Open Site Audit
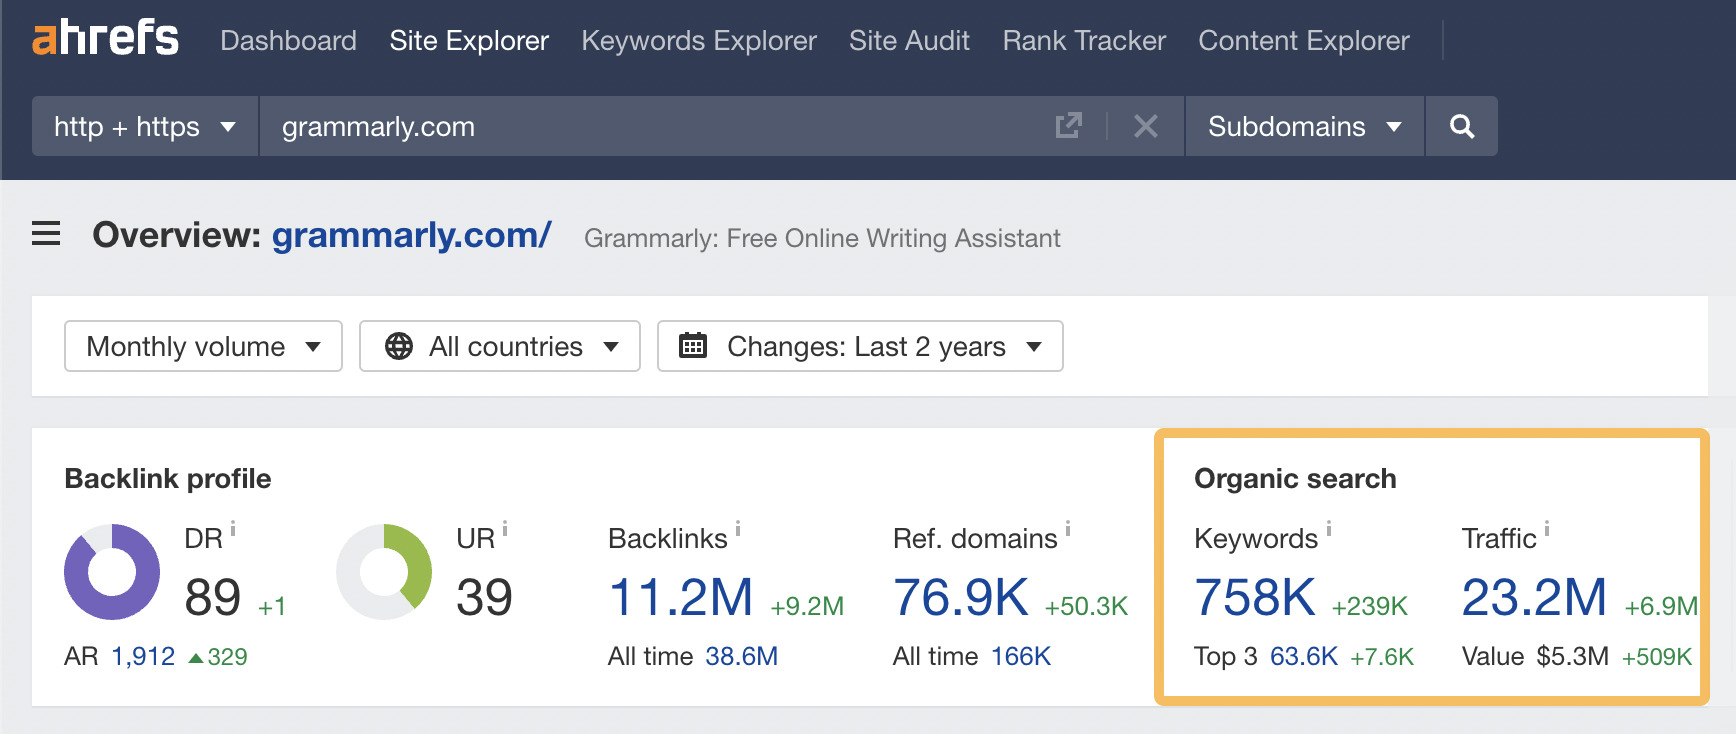1736x734 pixels. coord(909,41)
